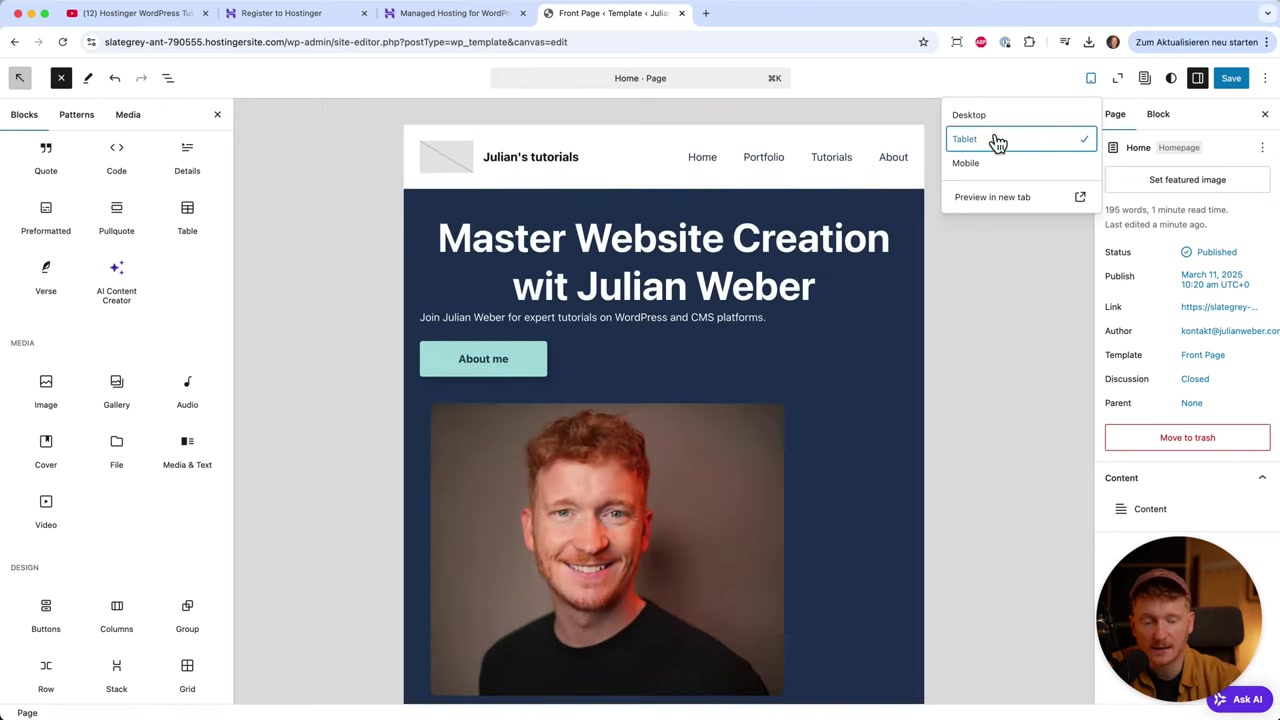Screen dimensions: 1280x720
Task: Click the About me button on canvas
Action: [x=483, y=359]
